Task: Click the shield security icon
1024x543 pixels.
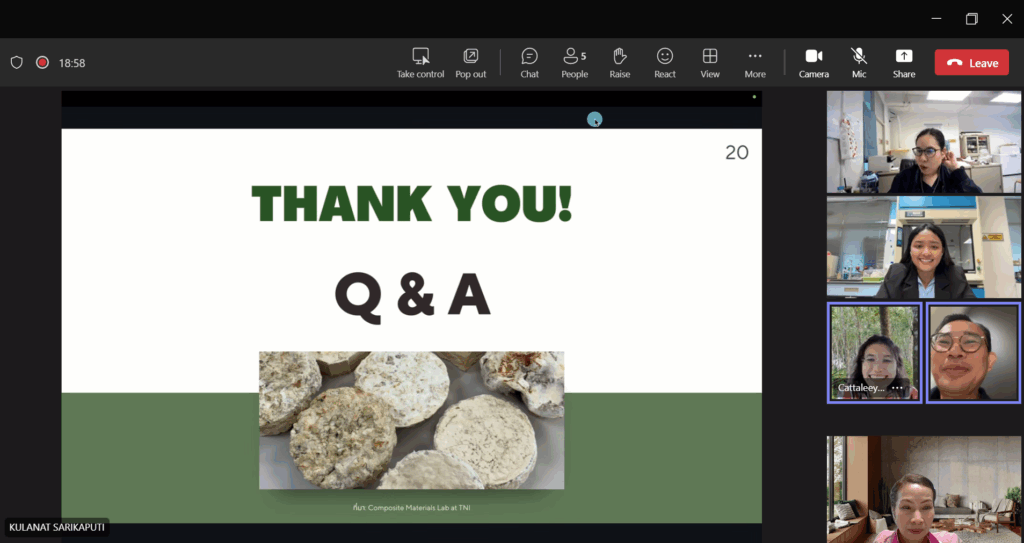Action: tap(16, 62)
